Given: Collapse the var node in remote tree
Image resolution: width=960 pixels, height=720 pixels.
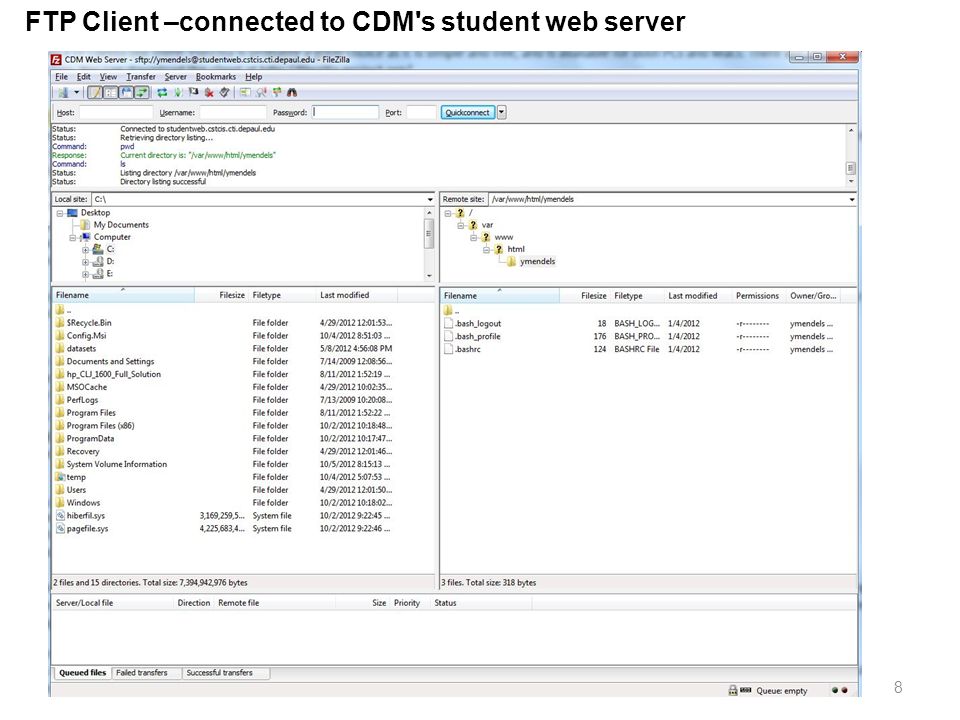Looking at the screenshot, I should tap(460, 225).
